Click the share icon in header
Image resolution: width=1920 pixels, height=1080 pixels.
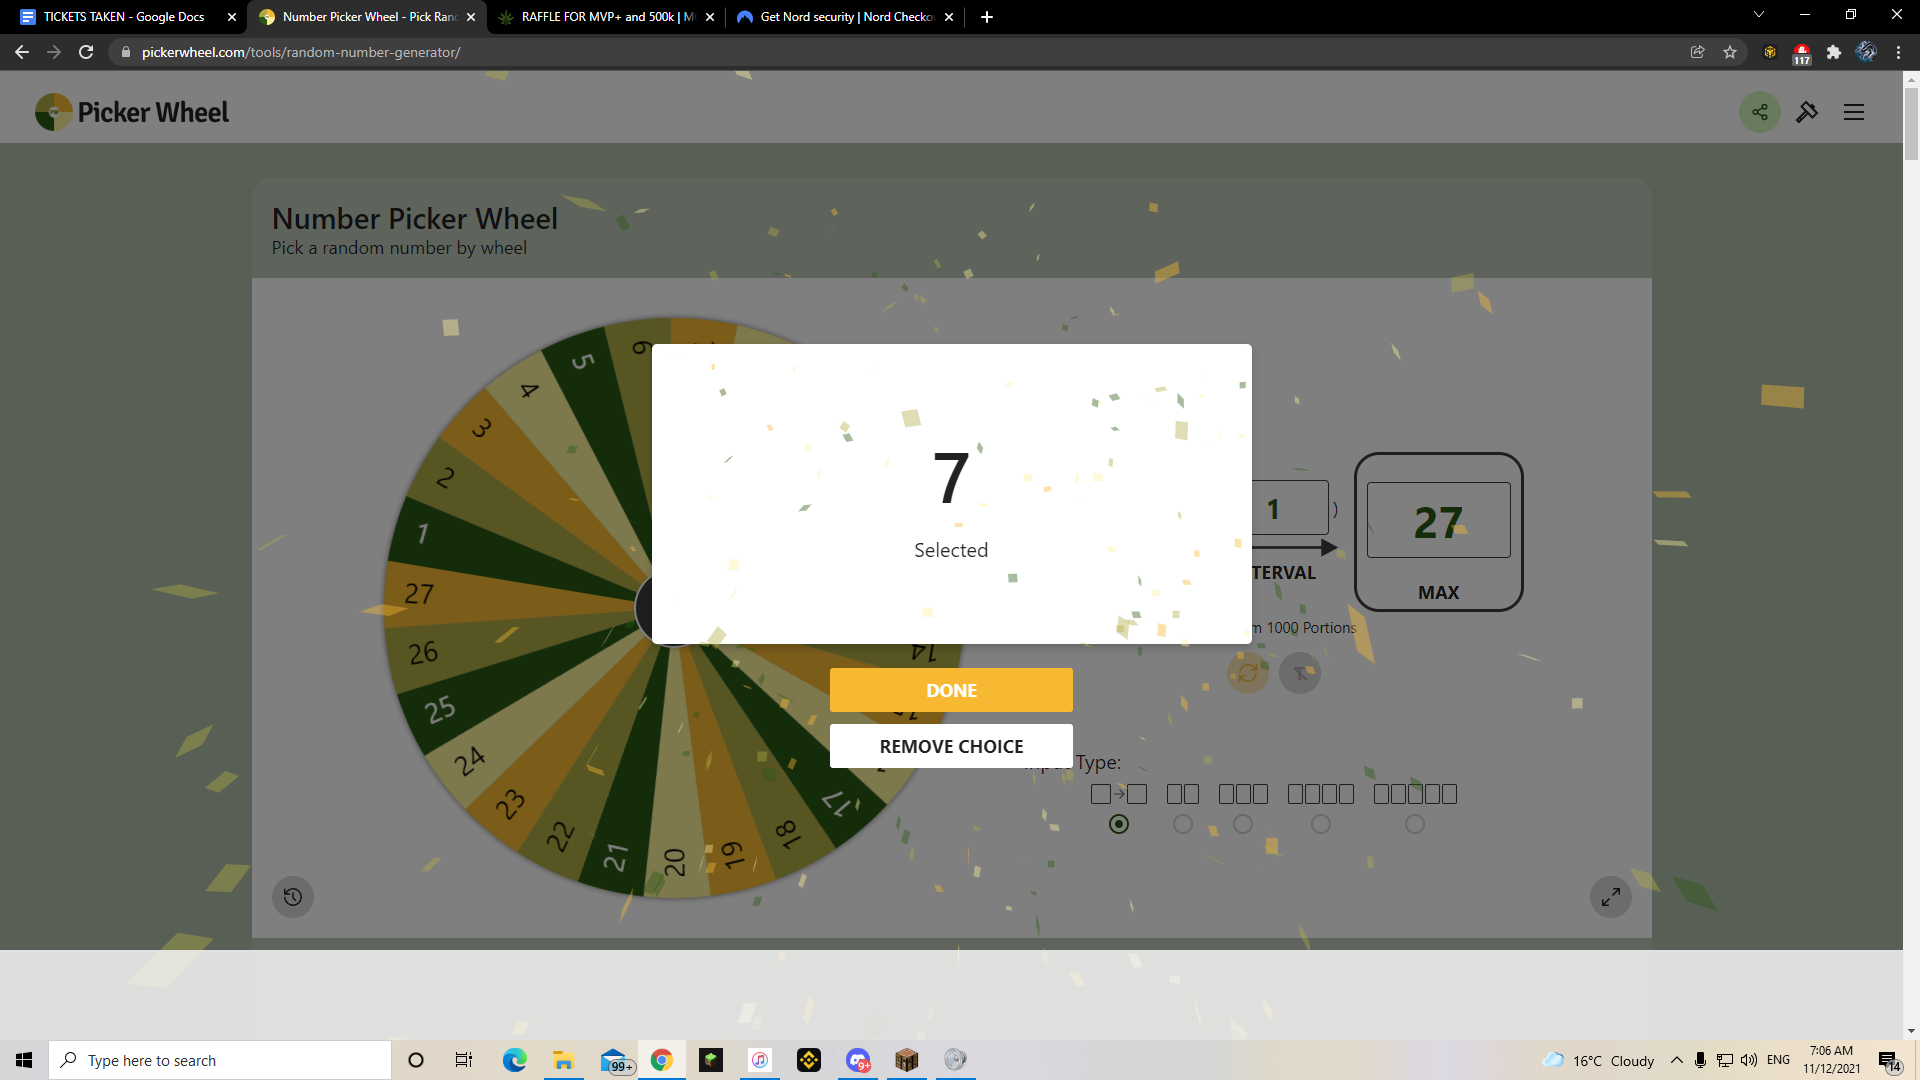click(1760, 112)
